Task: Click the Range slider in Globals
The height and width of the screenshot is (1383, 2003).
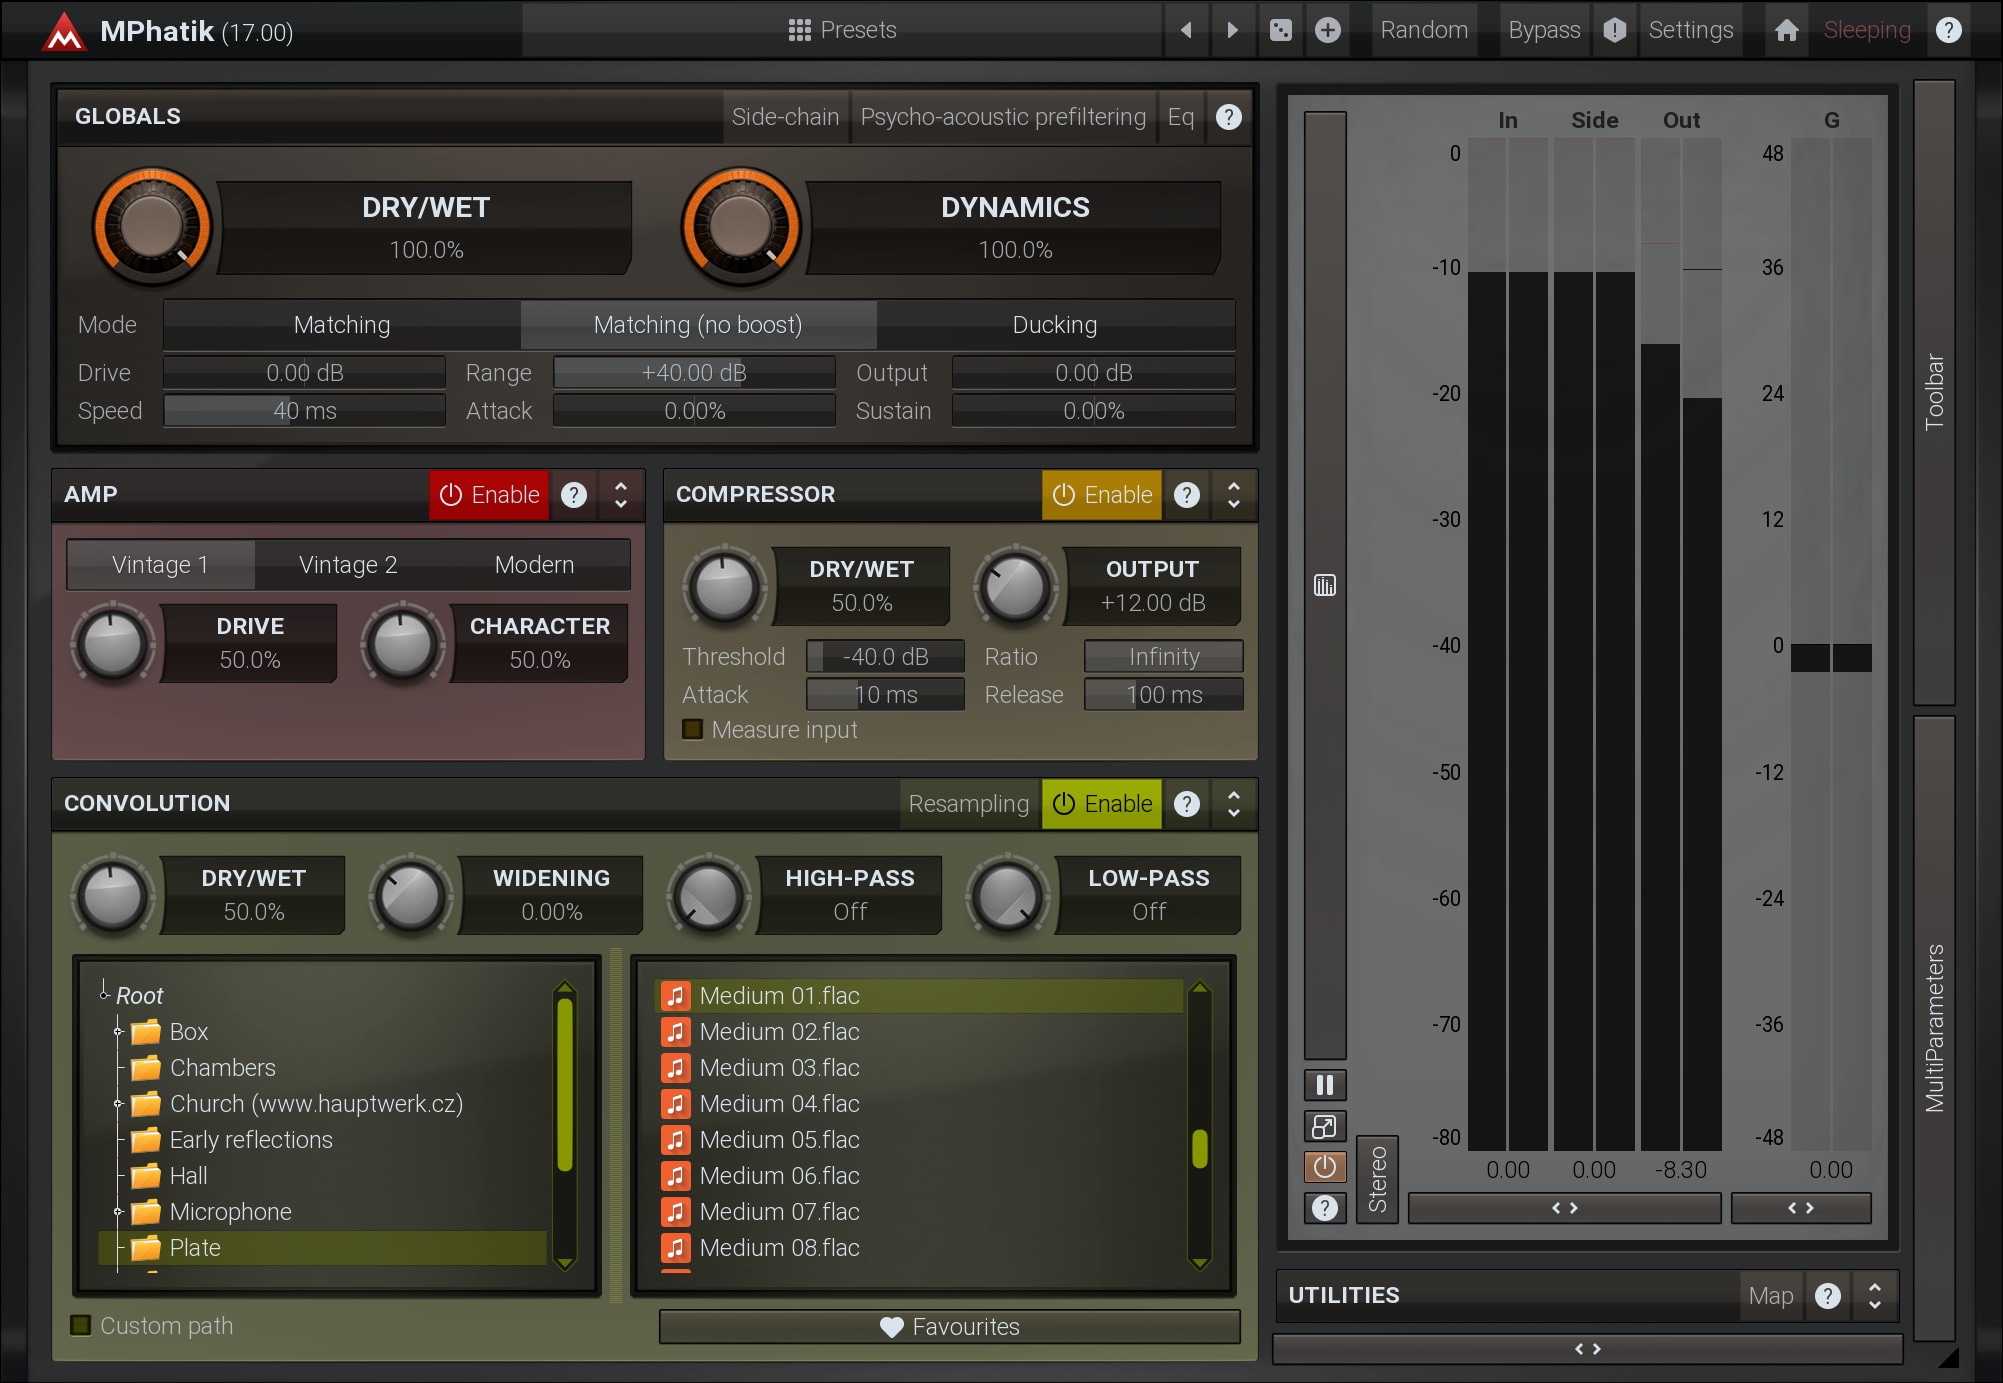Action: tap(694, 373)
